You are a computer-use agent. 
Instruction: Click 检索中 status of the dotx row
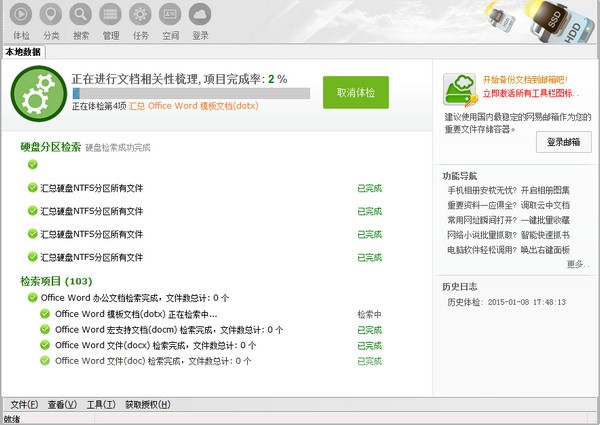point(370,314)
